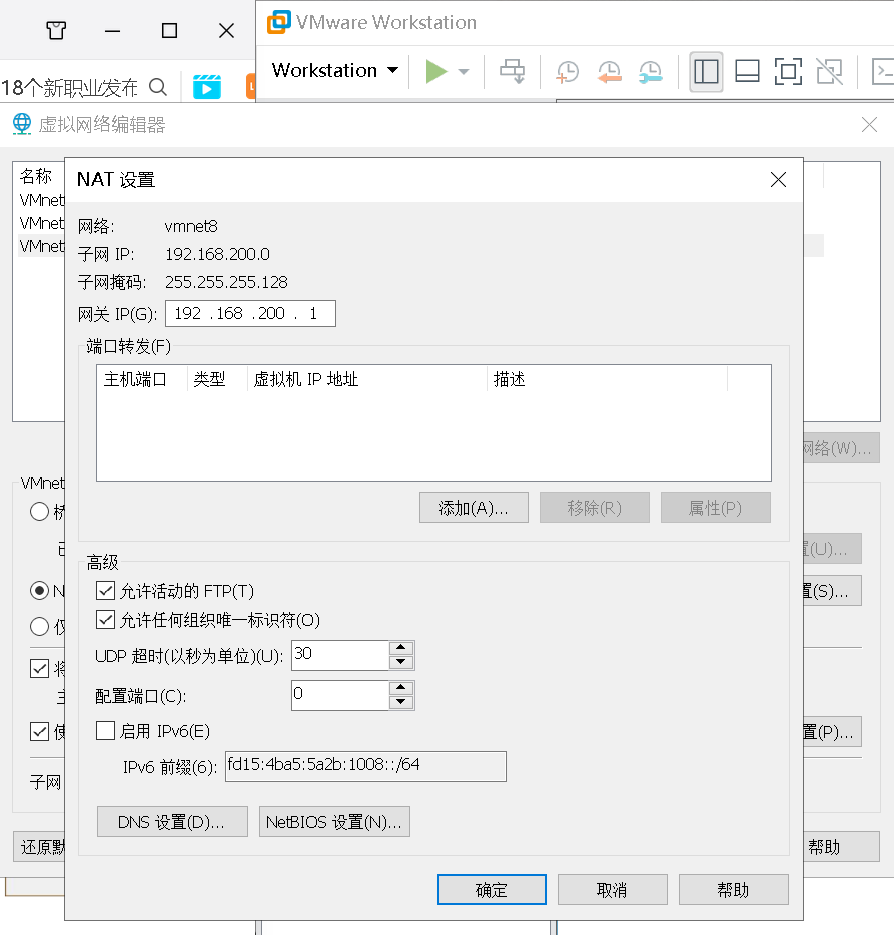Toggle 允许任何组织唯一标识符 checkbox
This screenshot has width=894, height=935.
click(x=106, y=620)
